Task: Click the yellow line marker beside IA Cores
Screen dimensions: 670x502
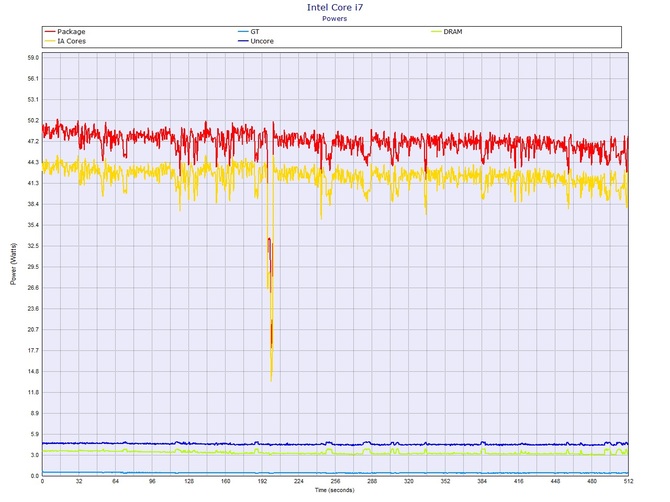Action: click(x=50, y=41)
